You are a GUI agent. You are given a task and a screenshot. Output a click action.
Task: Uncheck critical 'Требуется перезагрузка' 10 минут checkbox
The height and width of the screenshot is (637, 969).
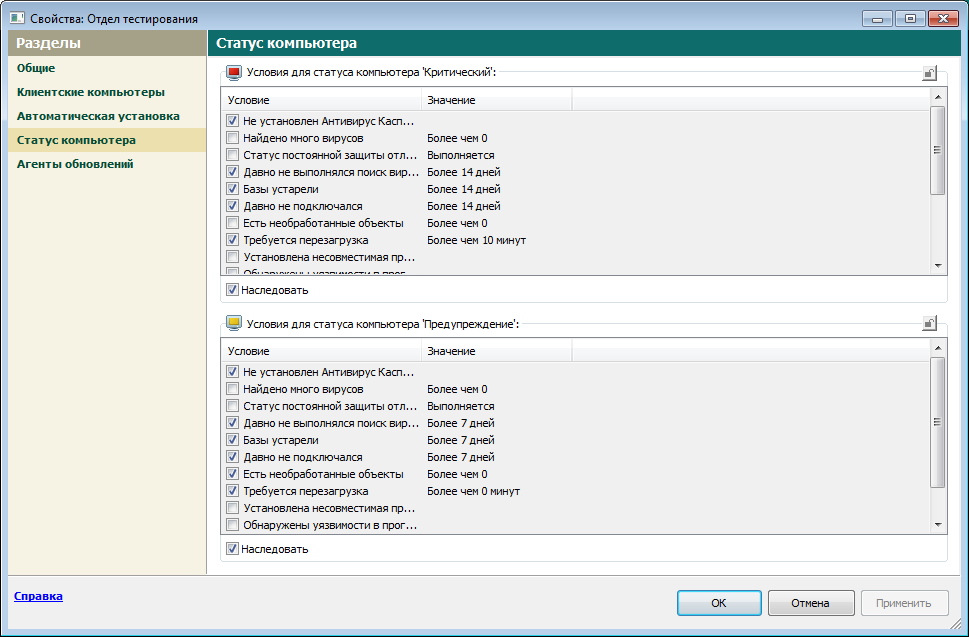click(232, 240)
